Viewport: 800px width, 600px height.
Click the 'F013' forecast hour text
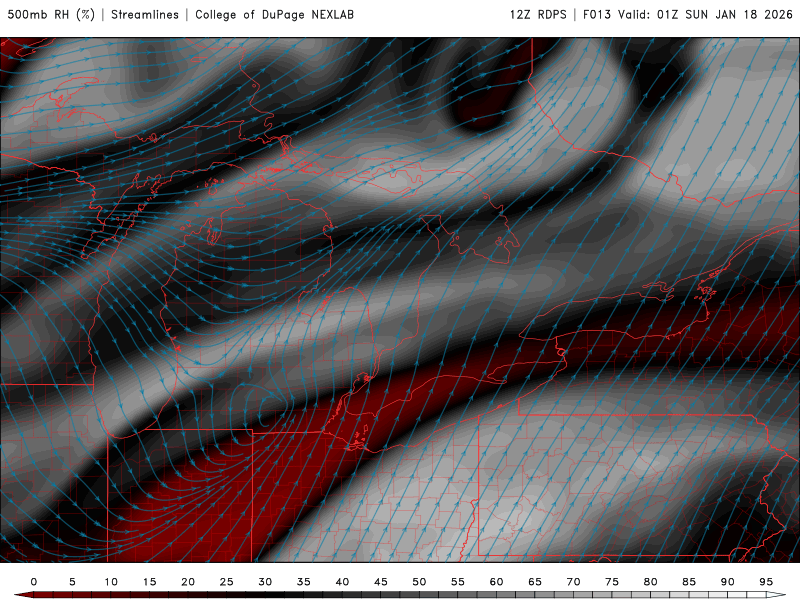(597, 14)
